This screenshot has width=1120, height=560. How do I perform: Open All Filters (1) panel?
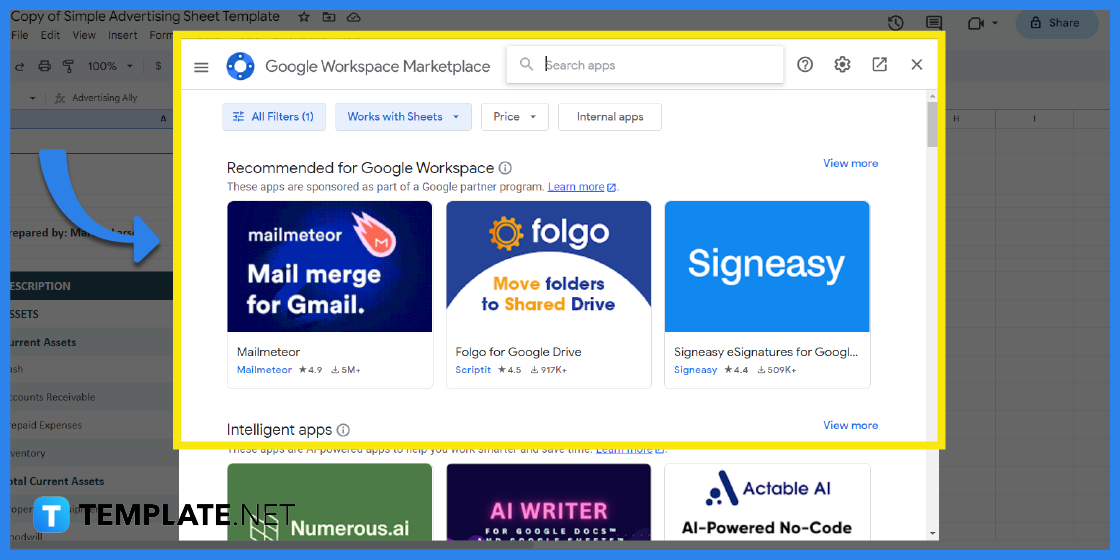coord(274,117)
